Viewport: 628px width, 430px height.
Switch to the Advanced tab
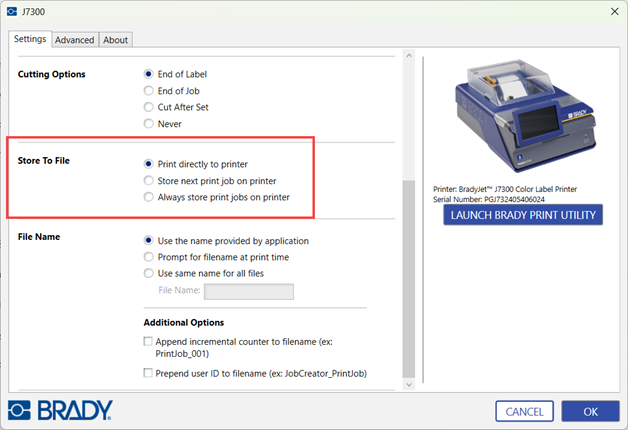(74, 40)
